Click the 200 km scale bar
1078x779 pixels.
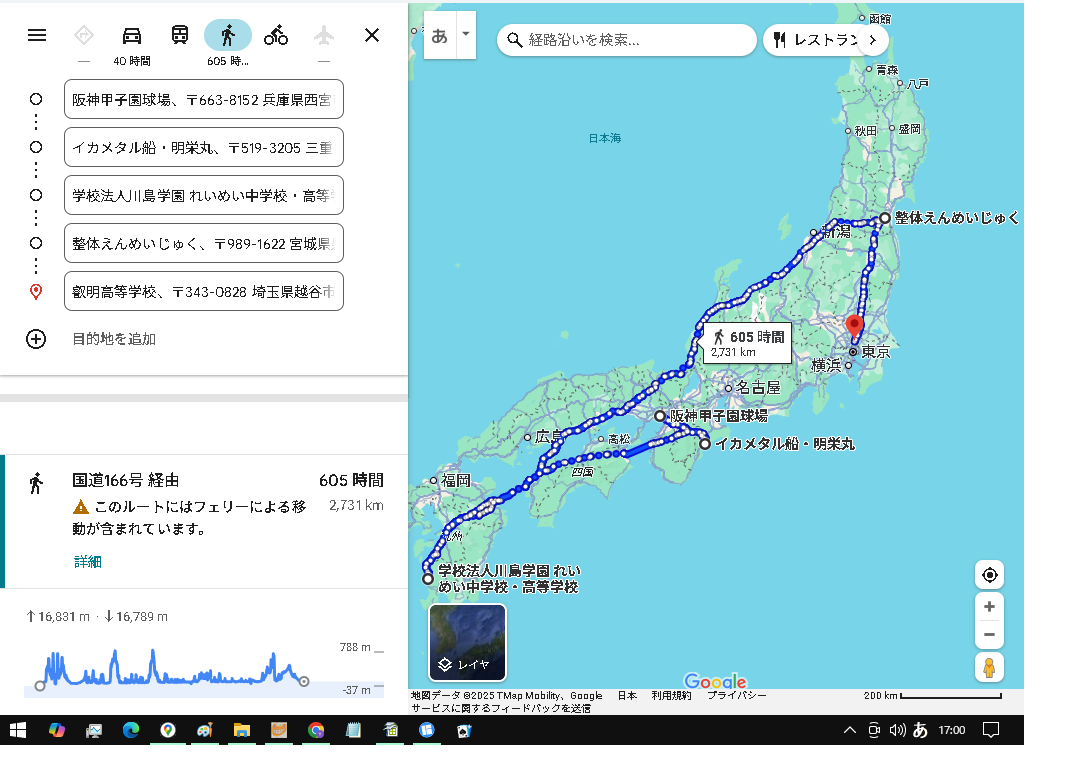click(x=932, y=696)
